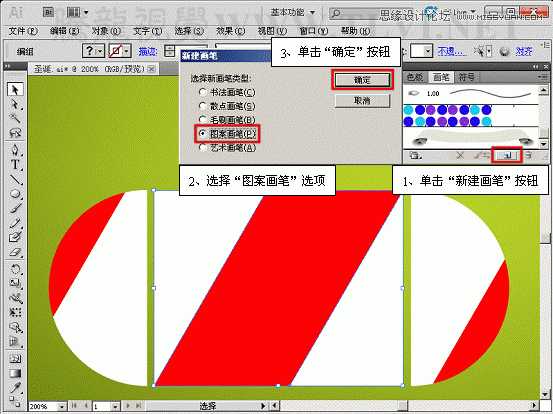Select the Pen tool
Viewport: 553px width, 414px height.
pos(15,150)
